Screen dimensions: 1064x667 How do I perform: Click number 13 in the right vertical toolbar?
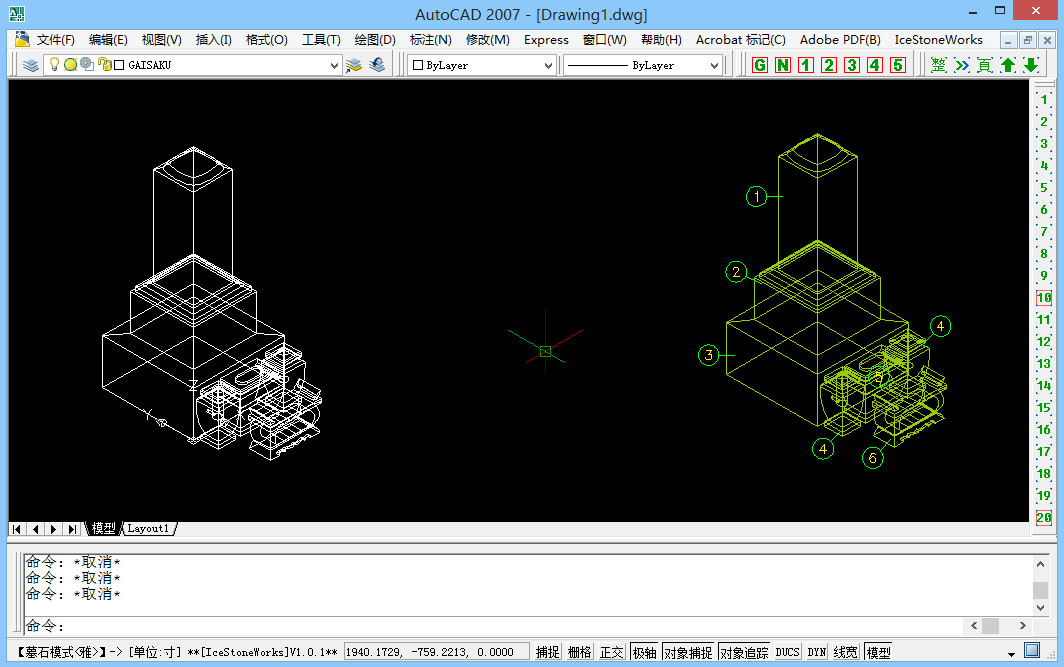1044,364
